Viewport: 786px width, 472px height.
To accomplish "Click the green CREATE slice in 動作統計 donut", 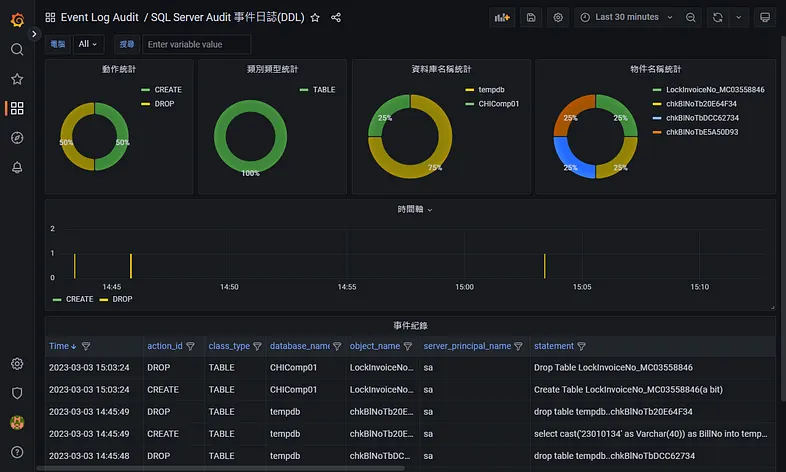I will [x=121, y=136].
